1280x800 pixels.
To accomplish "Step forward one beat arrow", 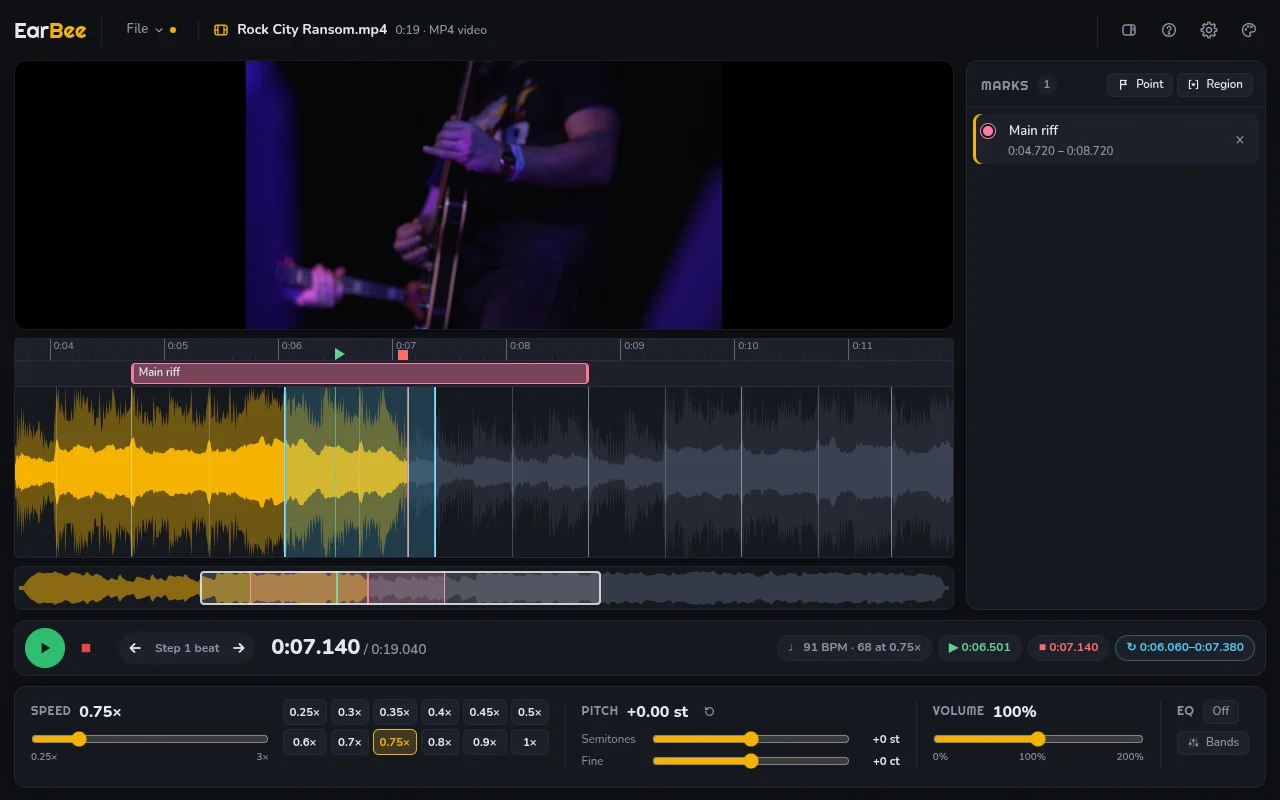I will coord(239,648).
